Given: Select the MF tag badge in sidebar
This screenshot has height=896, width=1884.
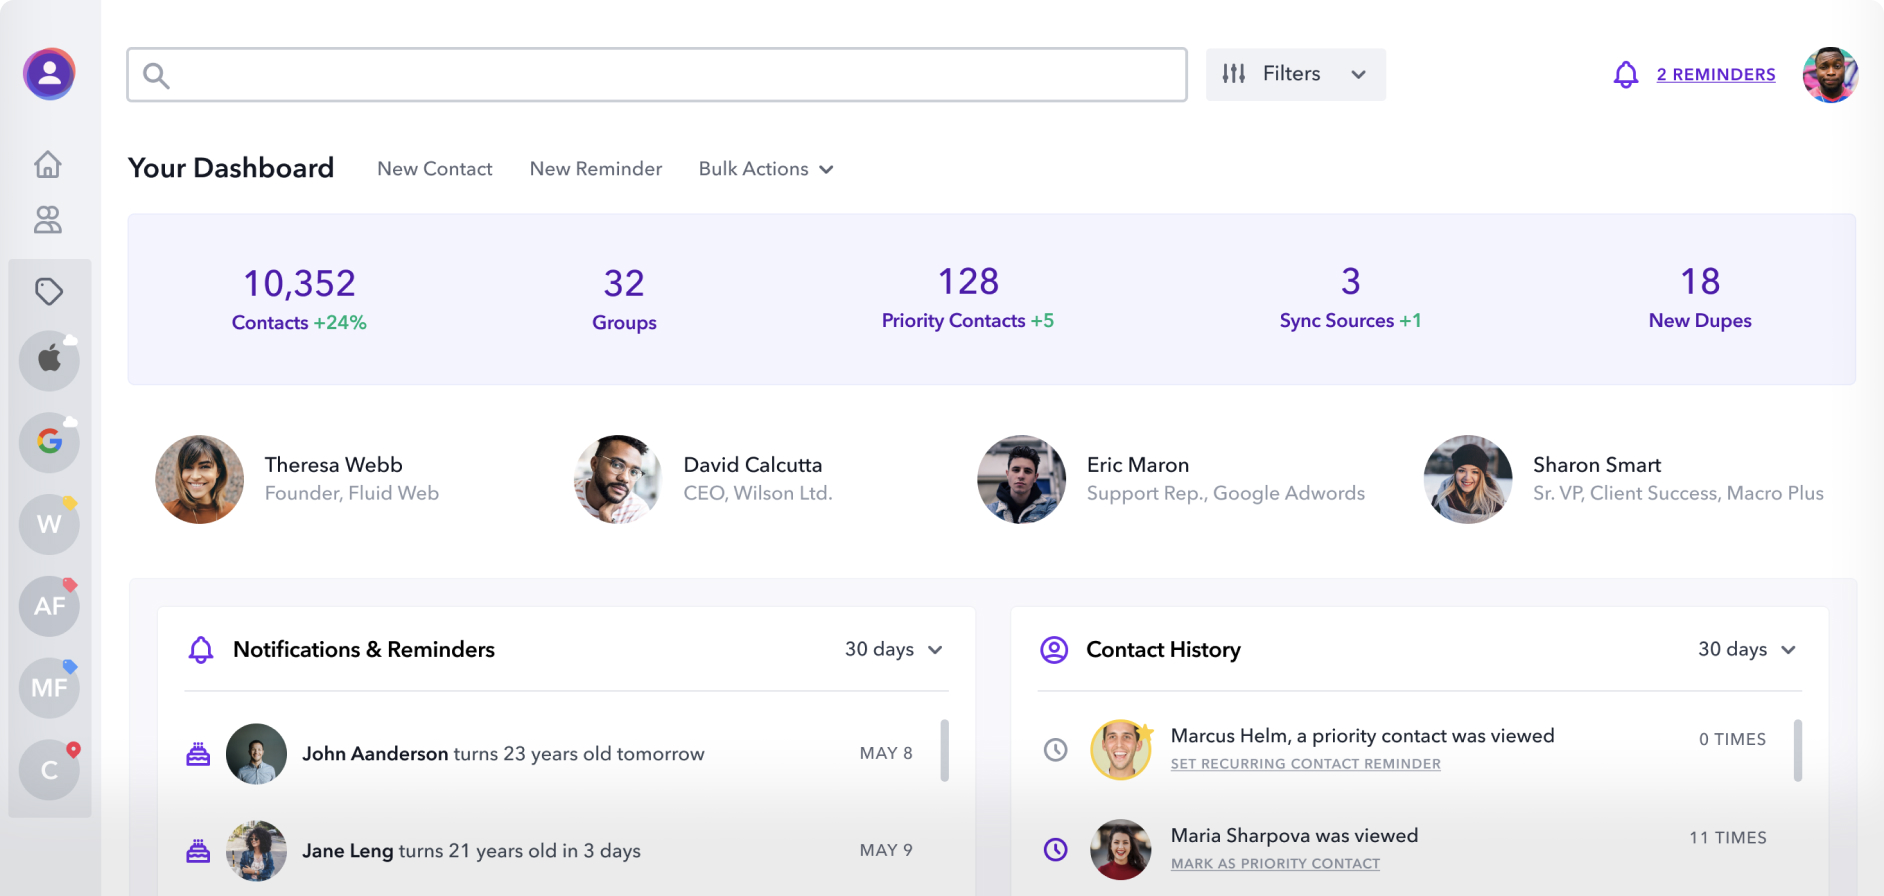Looking at the screenshot, I should point(49,688).
